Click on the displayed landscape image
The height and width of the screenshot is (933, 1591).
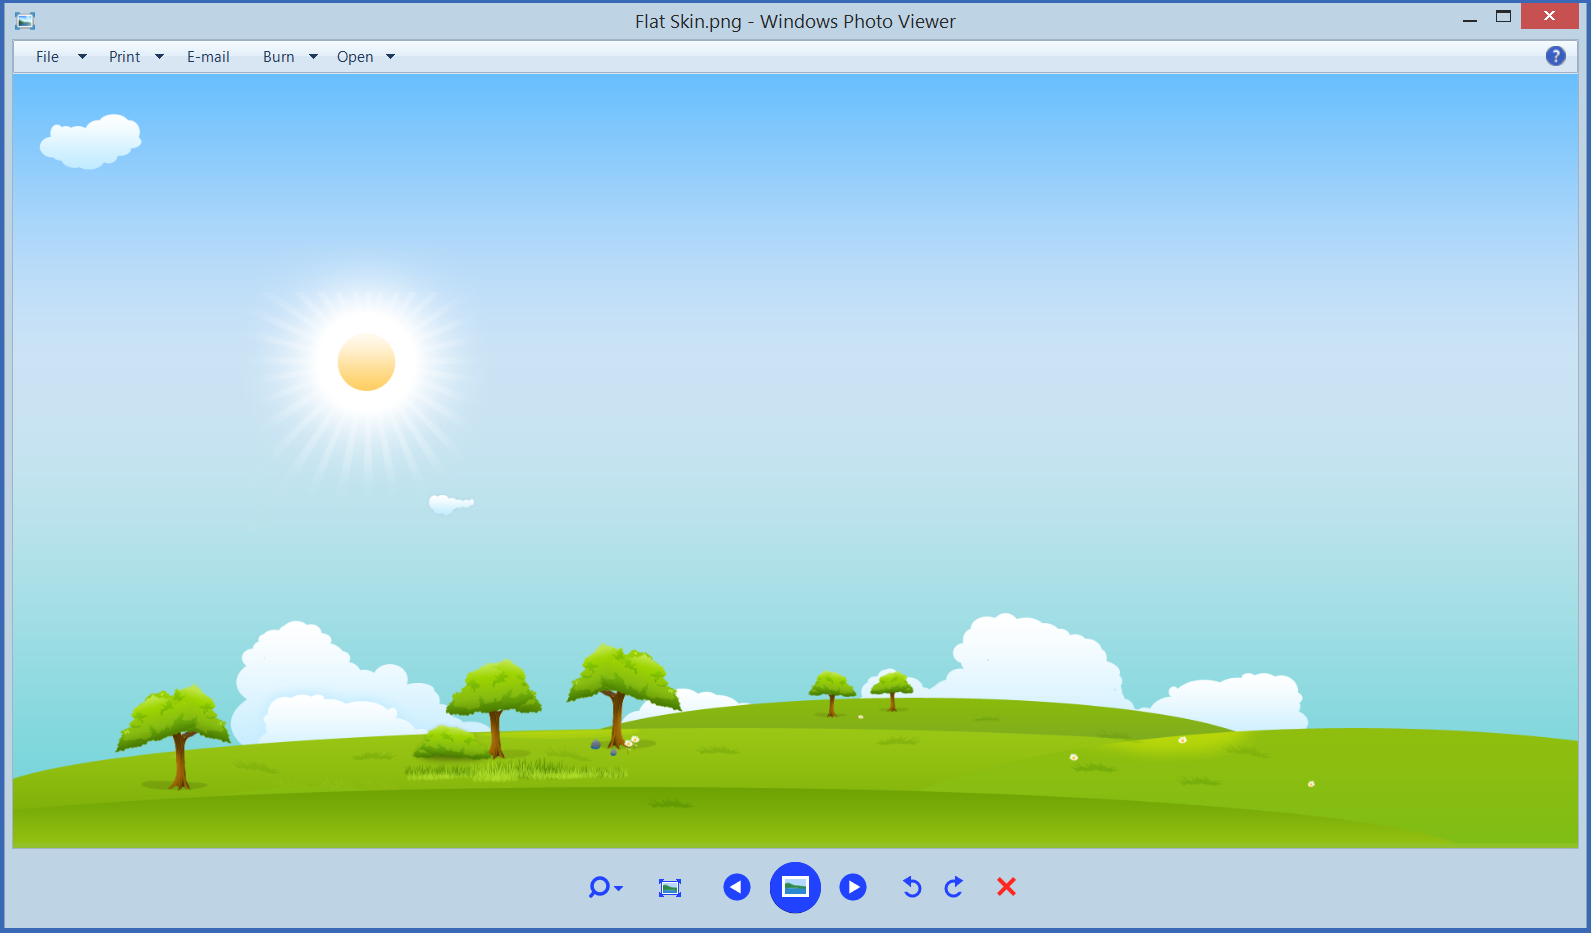(795, 460)
